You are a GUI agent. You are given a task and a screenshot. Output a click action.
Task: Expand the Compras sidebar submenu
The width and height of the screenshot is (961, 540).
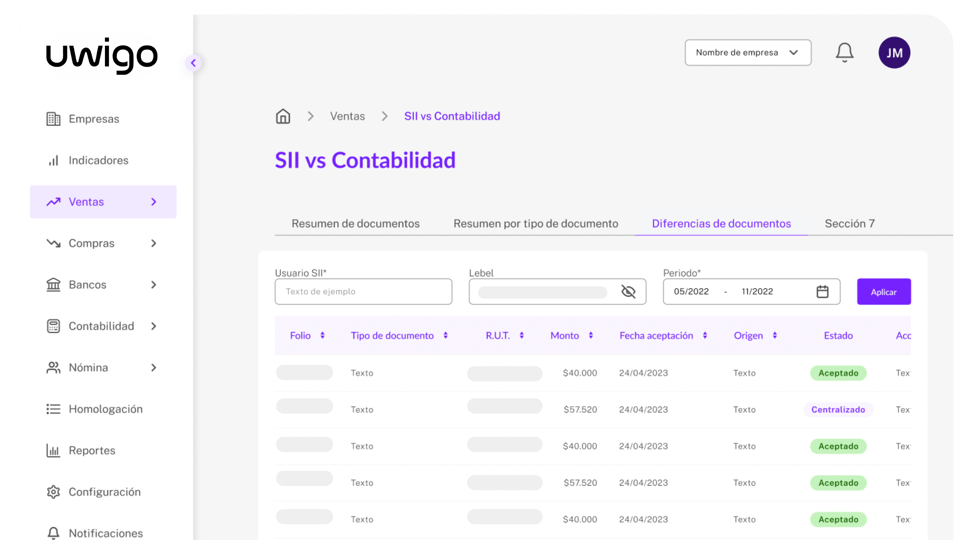click(153, 243)
